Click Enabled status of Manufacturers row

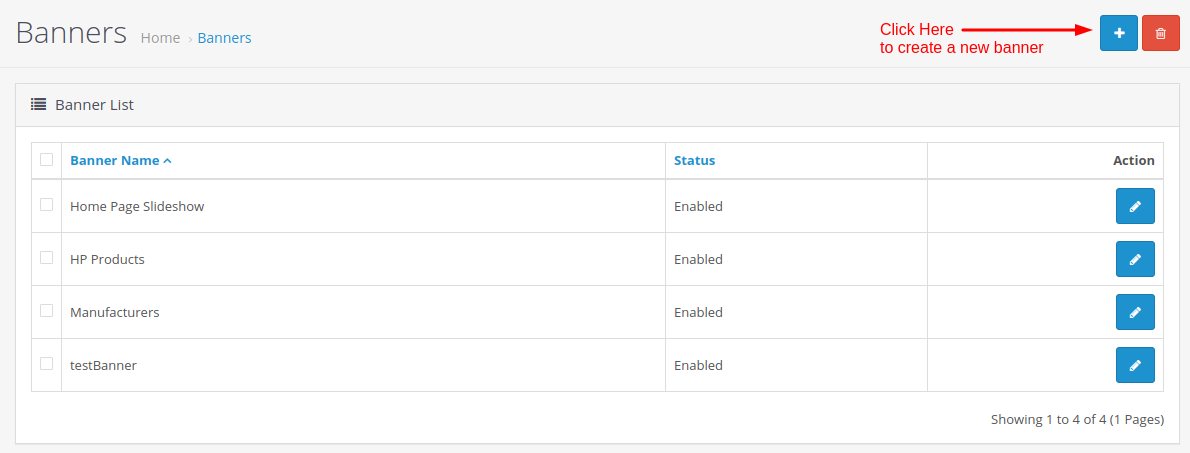(x=698, y=313)
